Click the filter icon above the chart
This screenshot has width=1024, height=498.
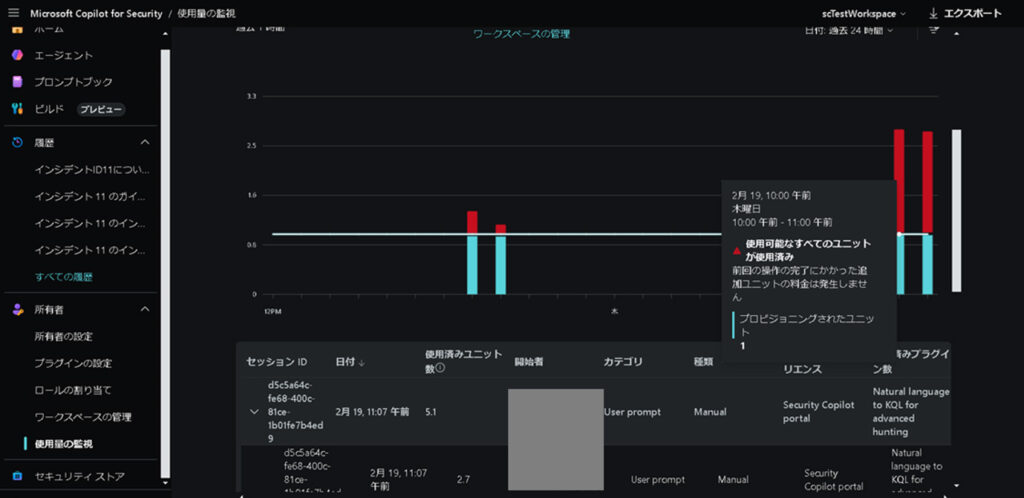click(x=933, y=30)
